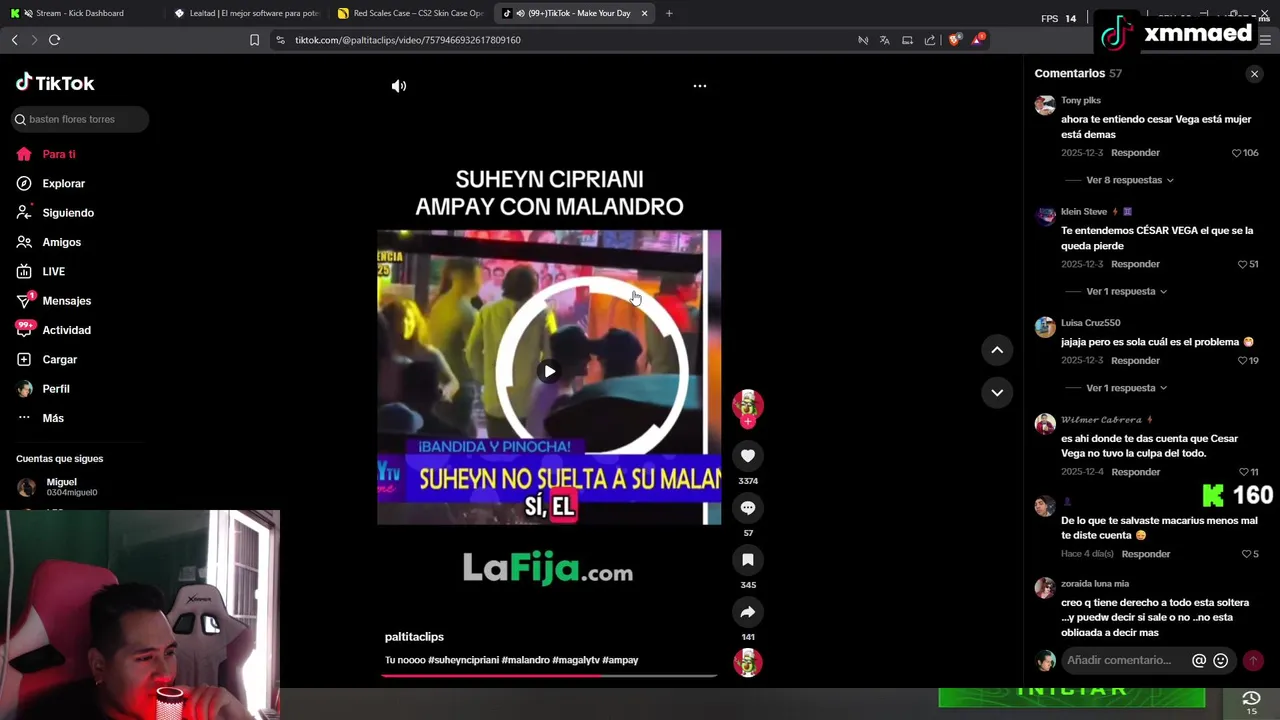This screenshot has width=1280, height=720.
Task: Open a new browser tab
Action: (x=669, y=13)
